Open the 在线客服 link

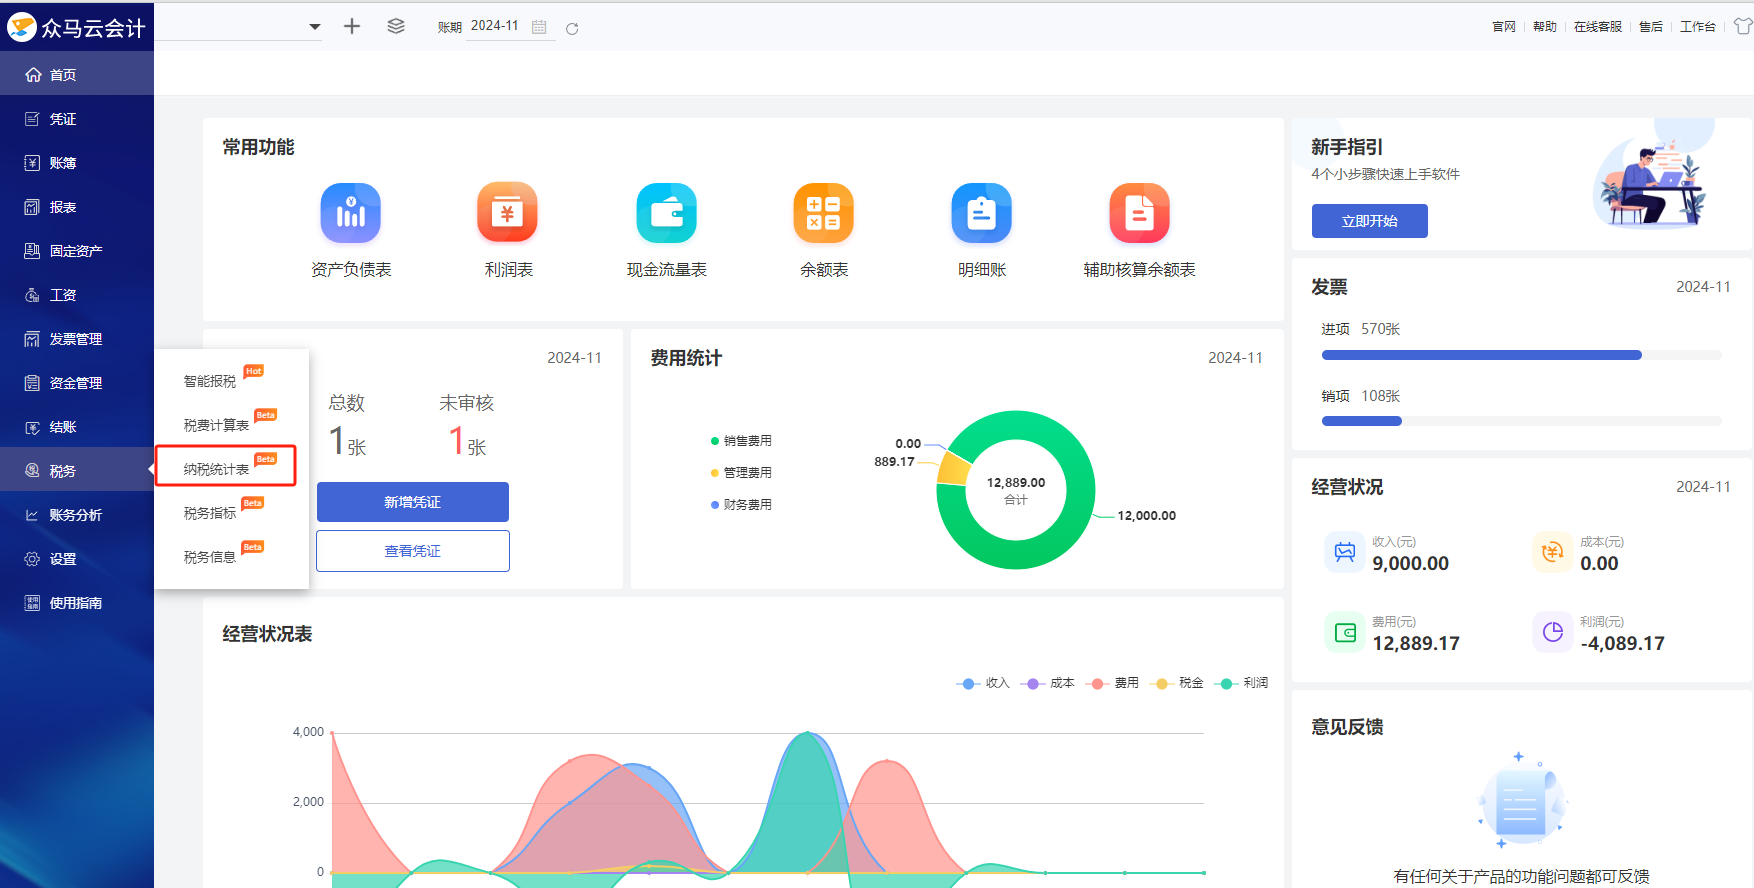point(1598,27)
